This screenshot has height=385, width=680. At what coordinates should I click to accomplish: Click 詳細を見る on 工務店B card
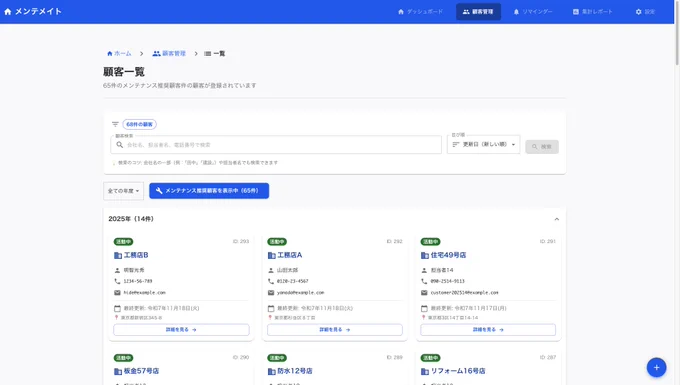(x=181, y=330)
